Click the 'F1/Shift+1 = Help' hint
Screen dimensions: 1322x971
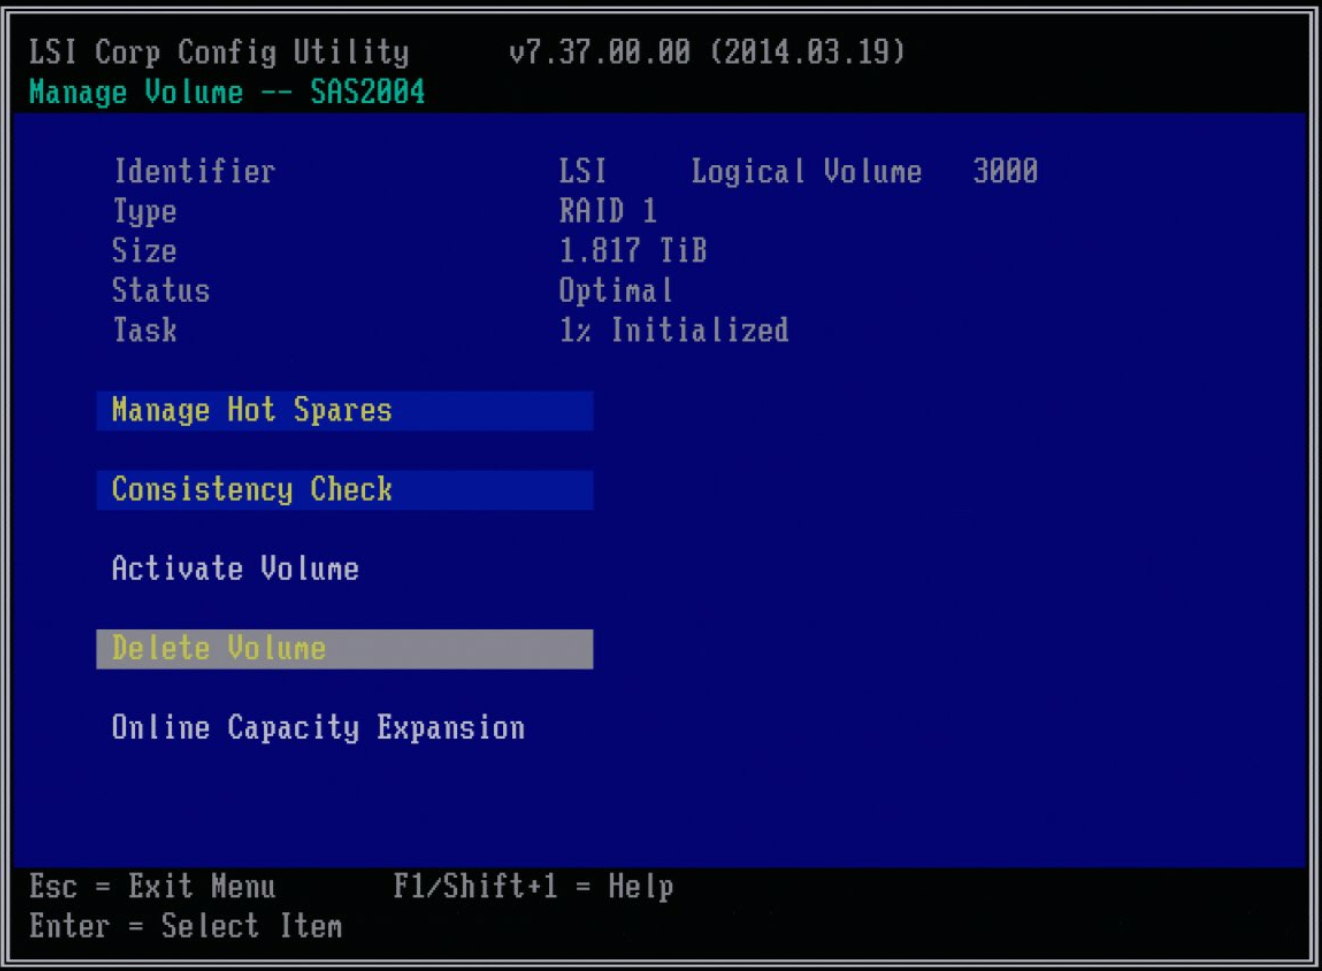pyautogui.click(x=533, y=887)
